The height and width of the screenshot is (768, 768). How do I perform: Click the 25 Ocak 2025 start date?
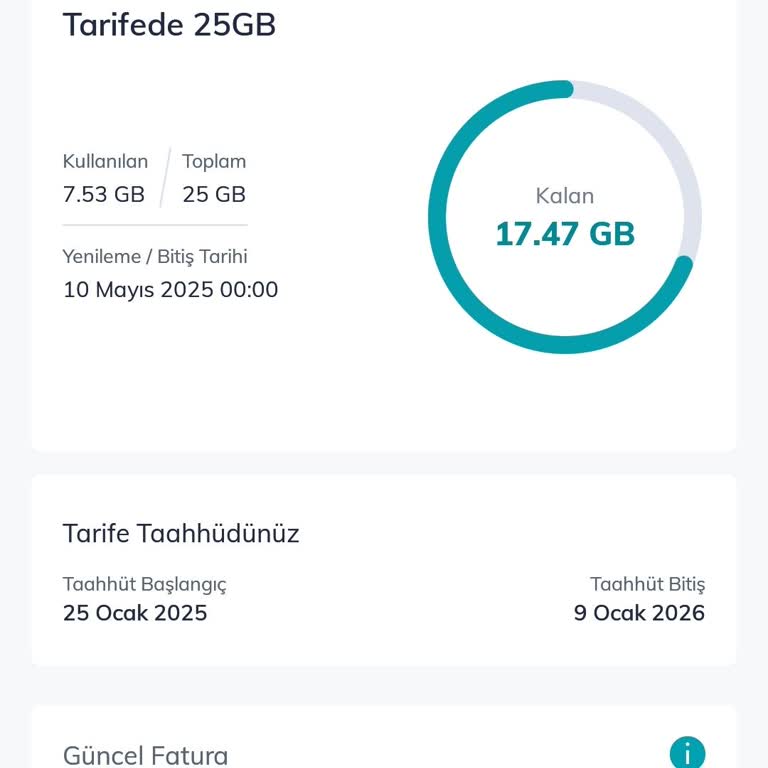coord(135,613)
